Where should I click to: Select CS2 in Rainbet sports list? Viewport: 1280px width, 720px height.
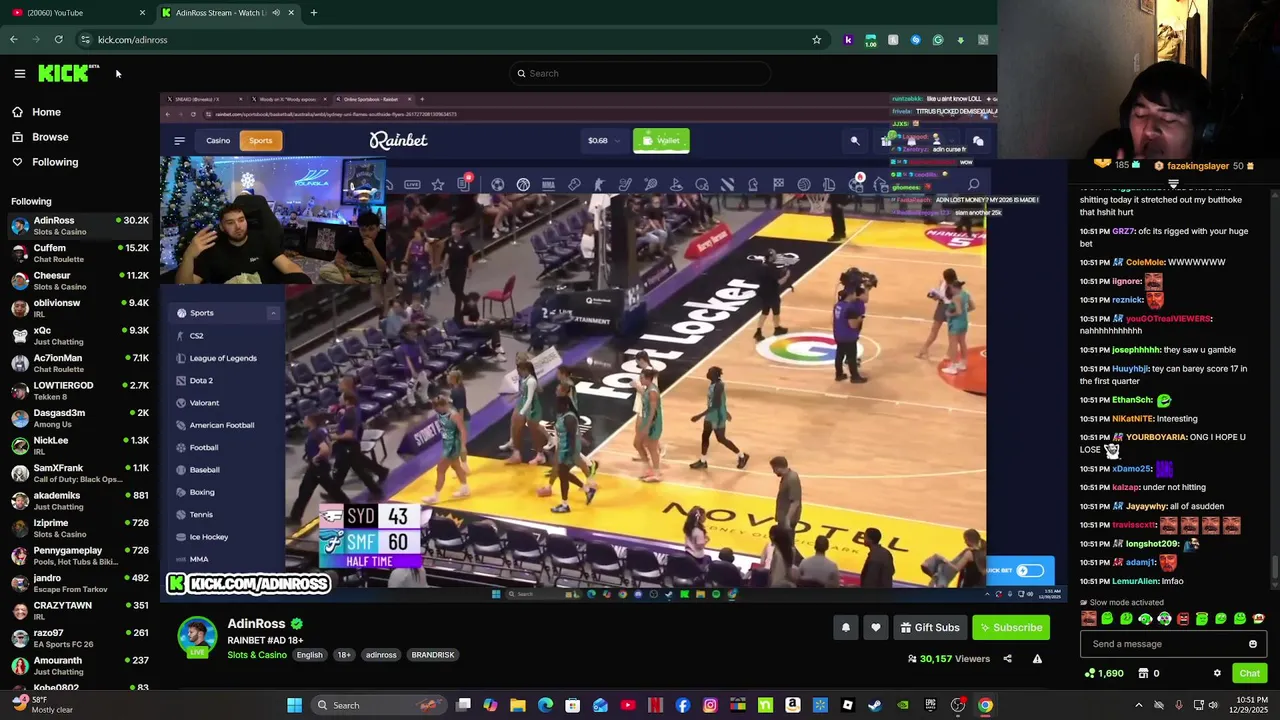pos(197,336)
